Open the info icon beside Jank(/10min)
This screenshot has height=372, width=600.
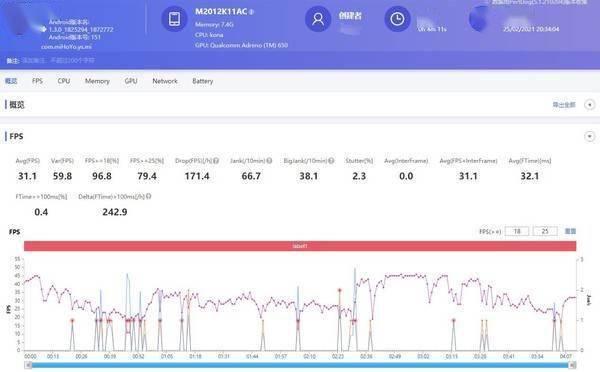[x=269, y=161]
